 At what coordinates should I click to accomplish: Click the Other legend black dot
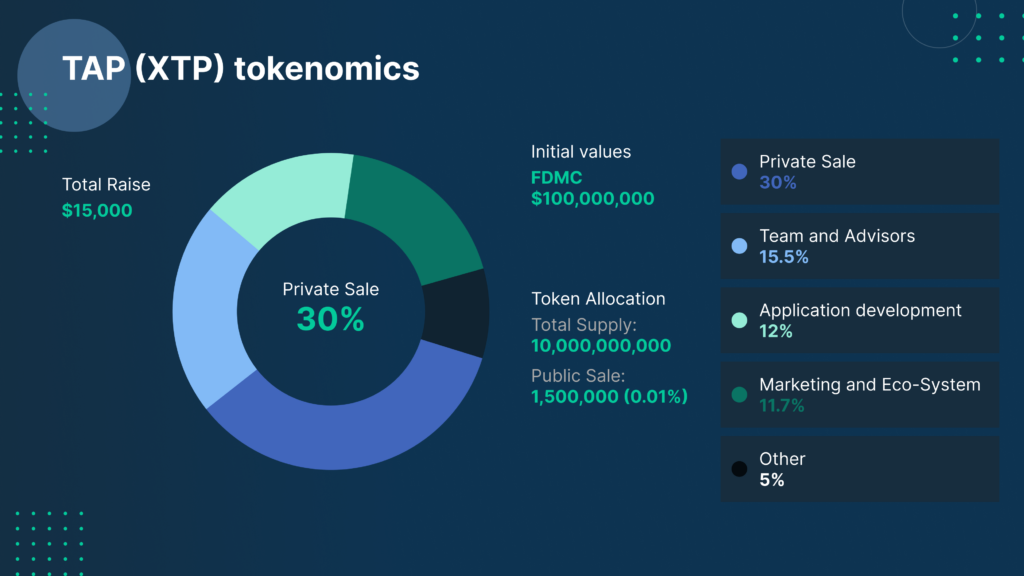tap(739, 469)
